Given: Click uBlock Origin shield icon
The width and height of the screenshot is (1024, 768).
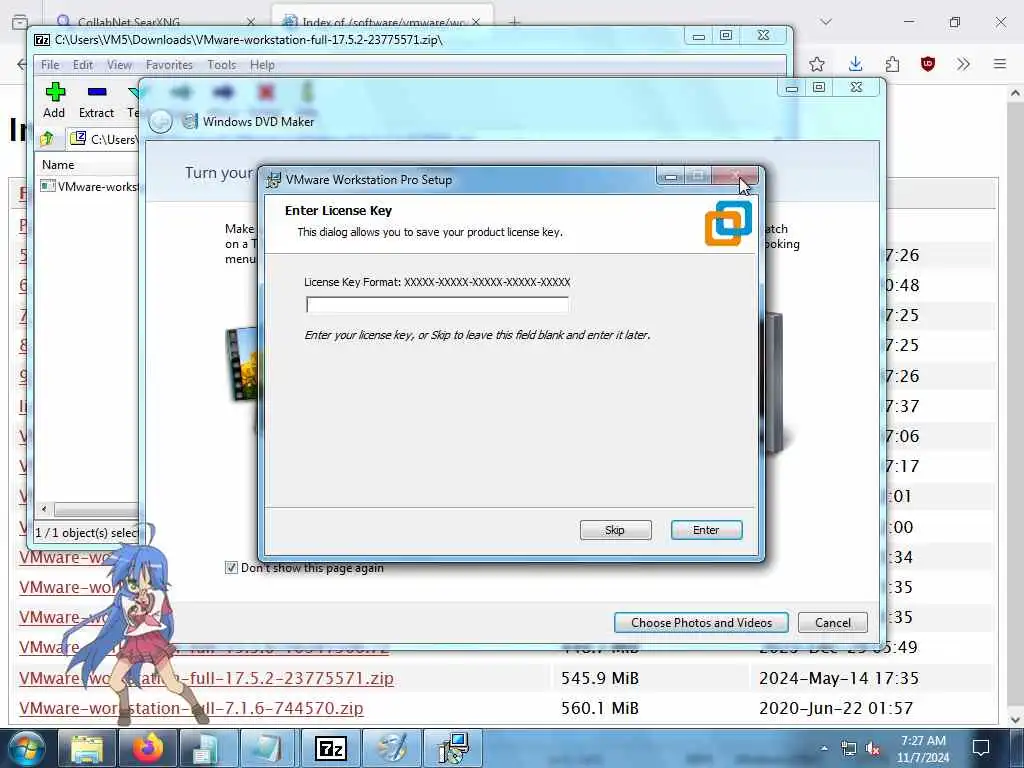Looking at the screenshot, I should tap(927, 64).
